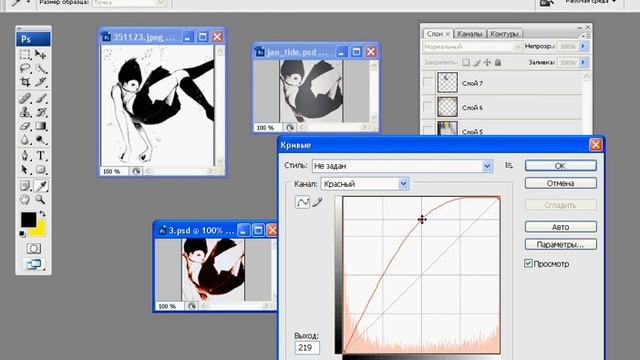Select the Gradient tool
This screenshot has height=360, width=640.
40,126
